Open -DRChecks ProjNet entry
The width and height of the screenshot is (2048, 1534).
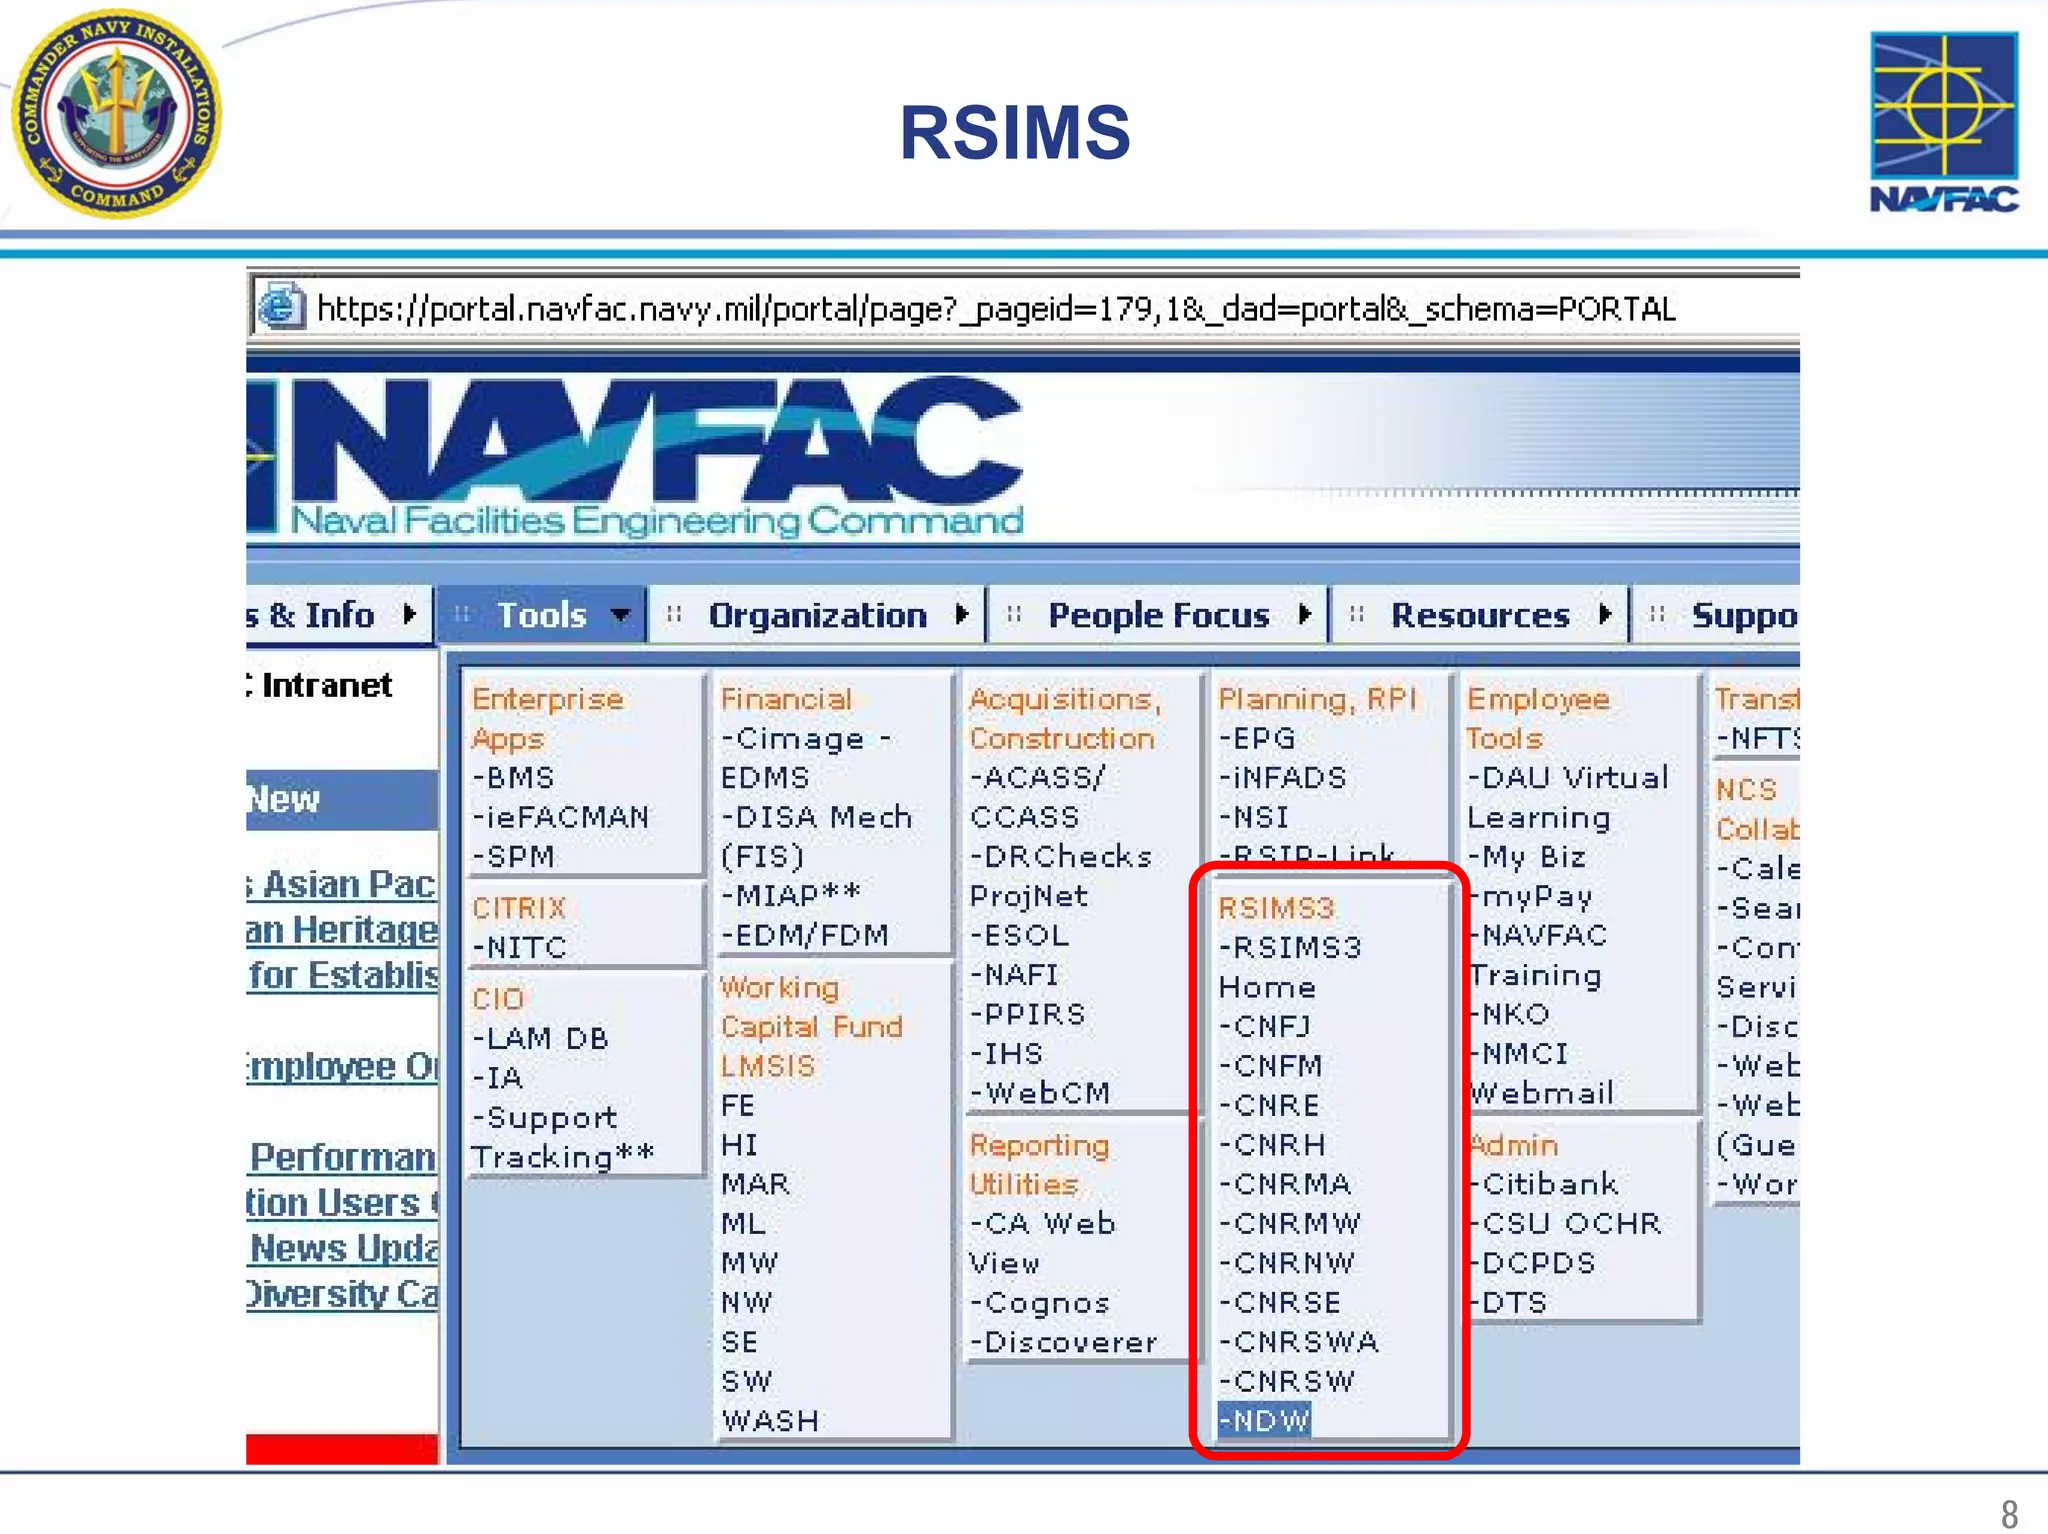pyautogui.click(x=1061, y=876)
